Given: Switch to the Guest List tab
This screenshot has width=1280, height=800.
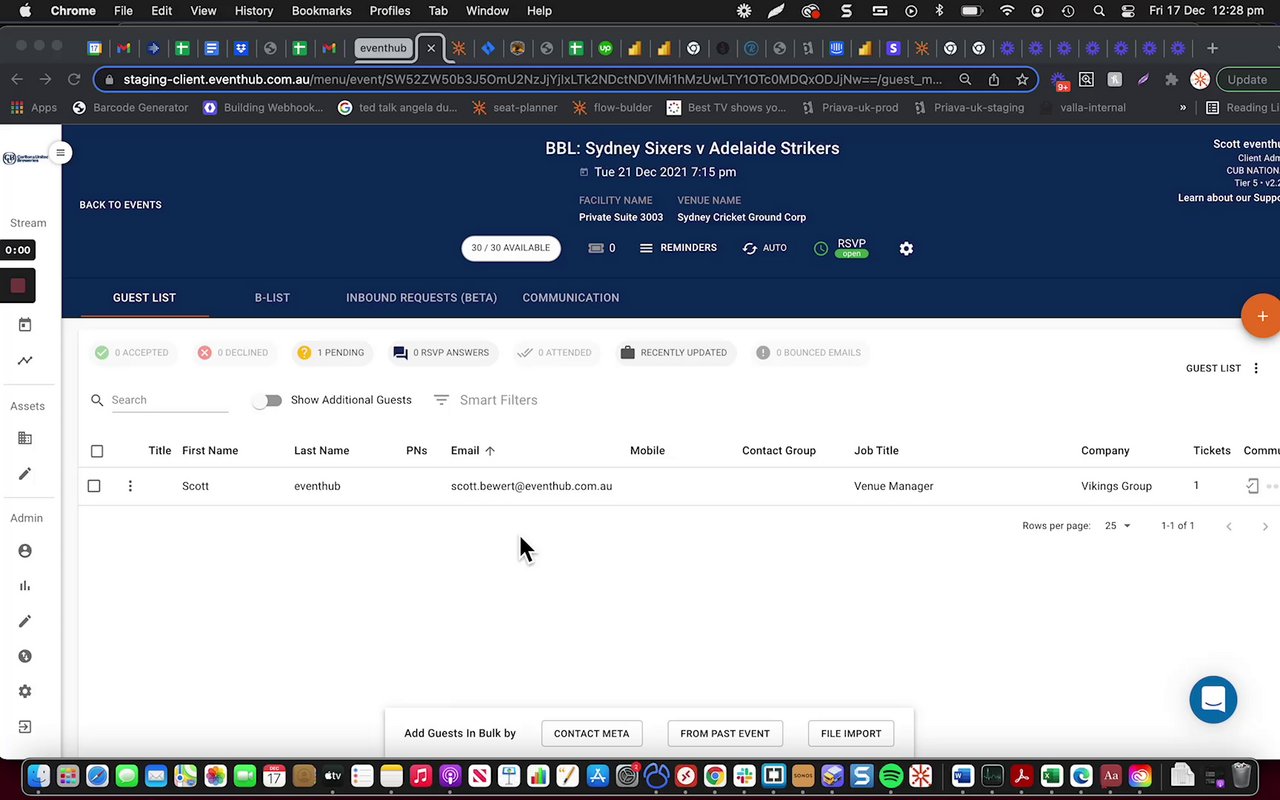Looking at the screenshot, I should 144,298.
